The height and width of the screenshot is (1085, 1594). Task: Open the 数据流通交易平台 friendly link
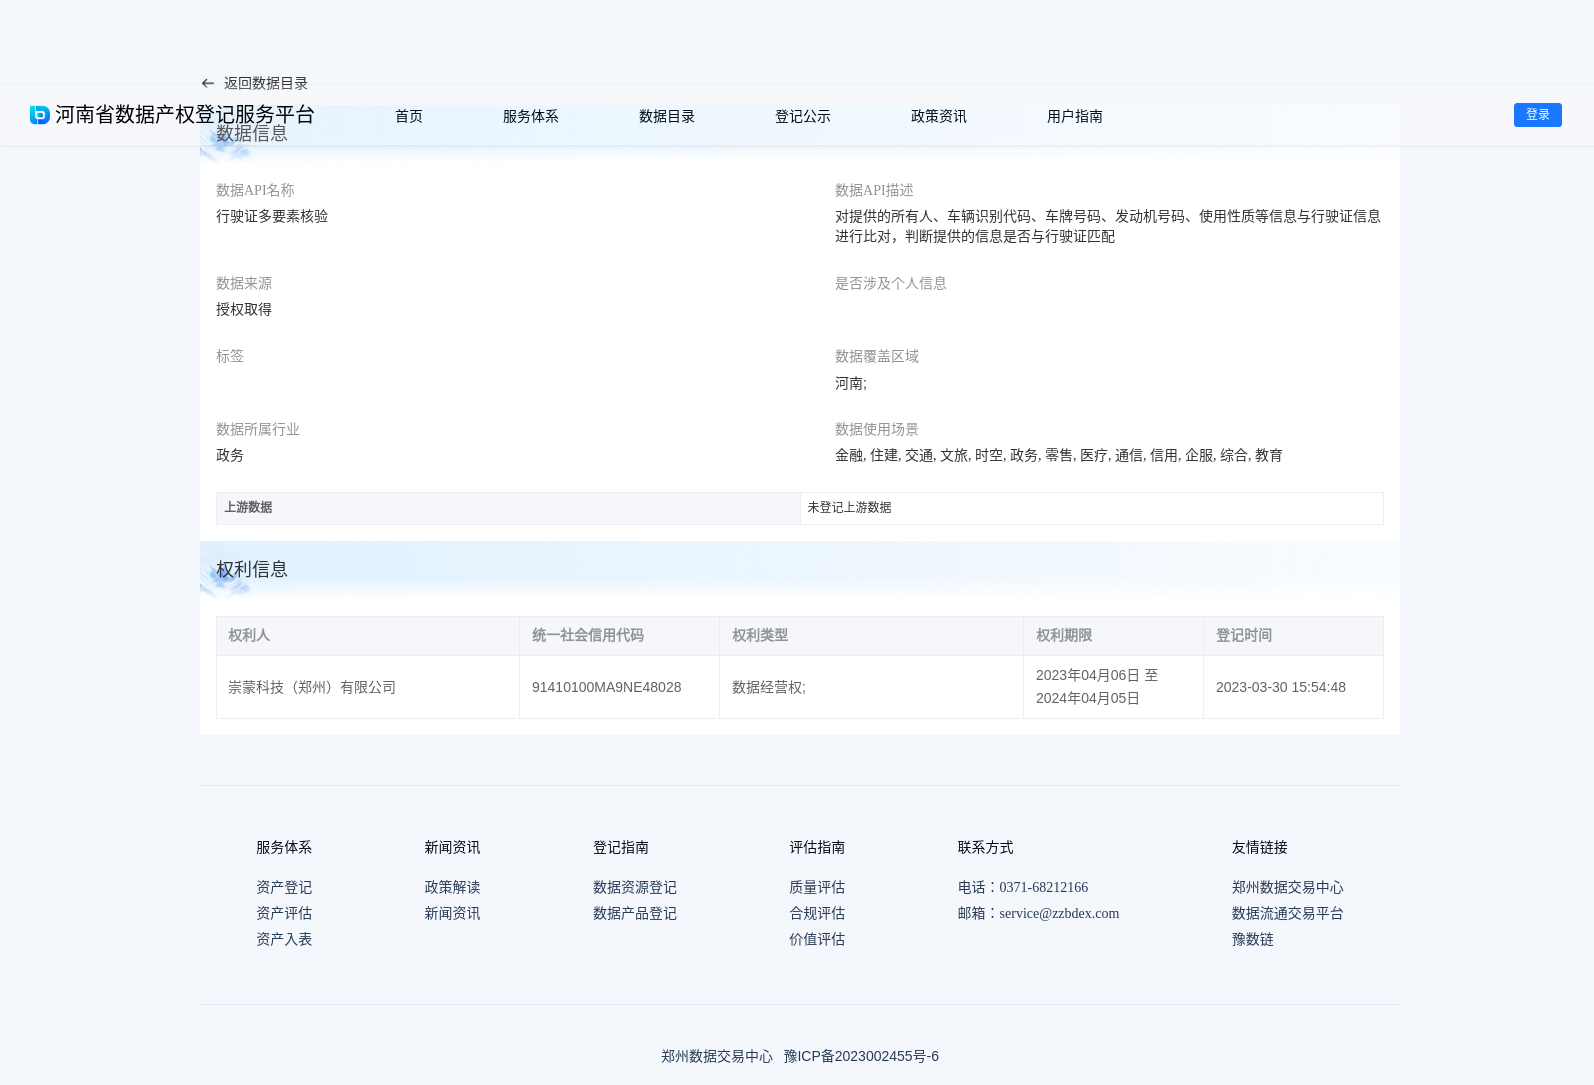(1288, 913)
